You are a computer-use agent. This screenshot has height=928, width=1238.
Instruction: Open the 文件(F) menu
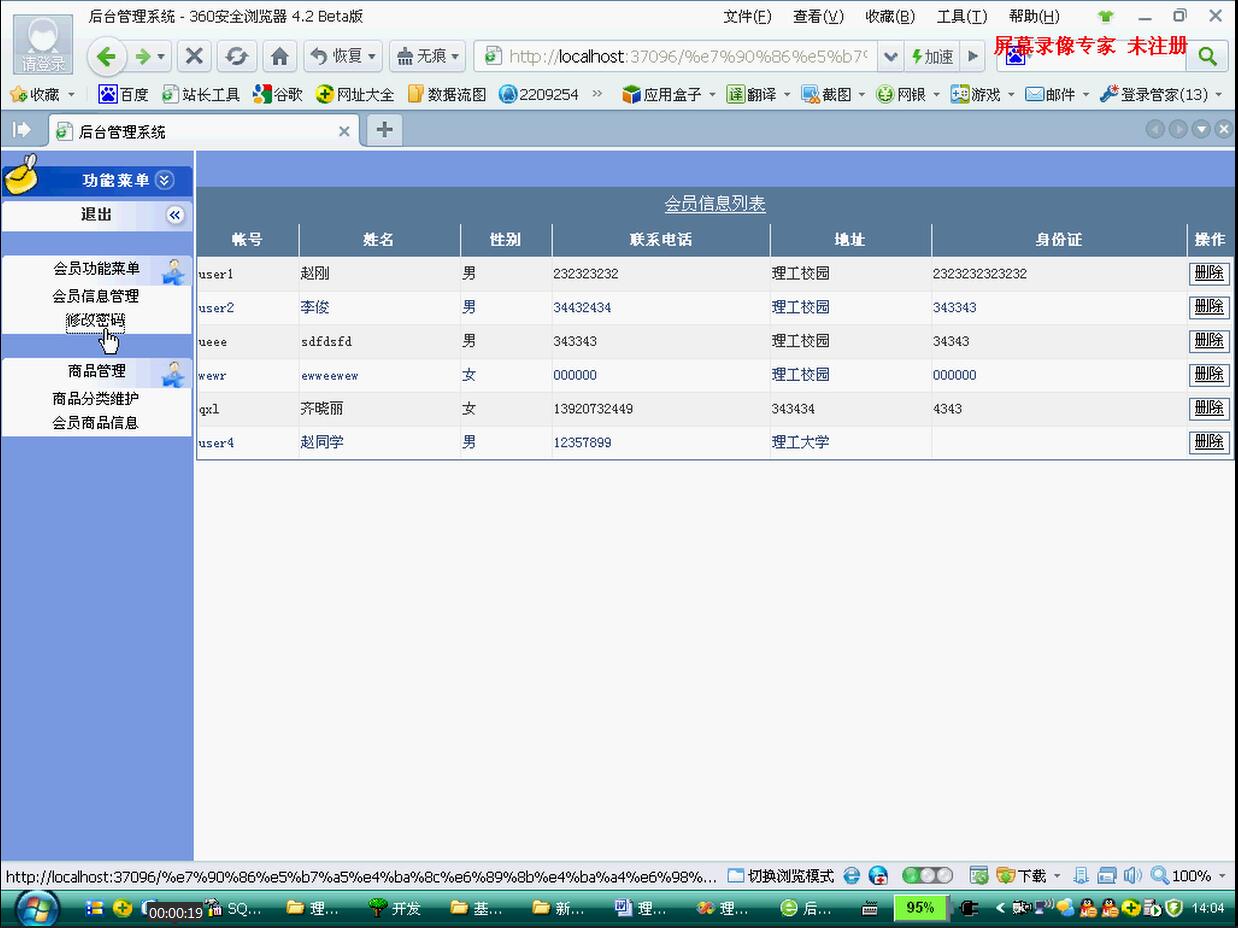point(747,16)
